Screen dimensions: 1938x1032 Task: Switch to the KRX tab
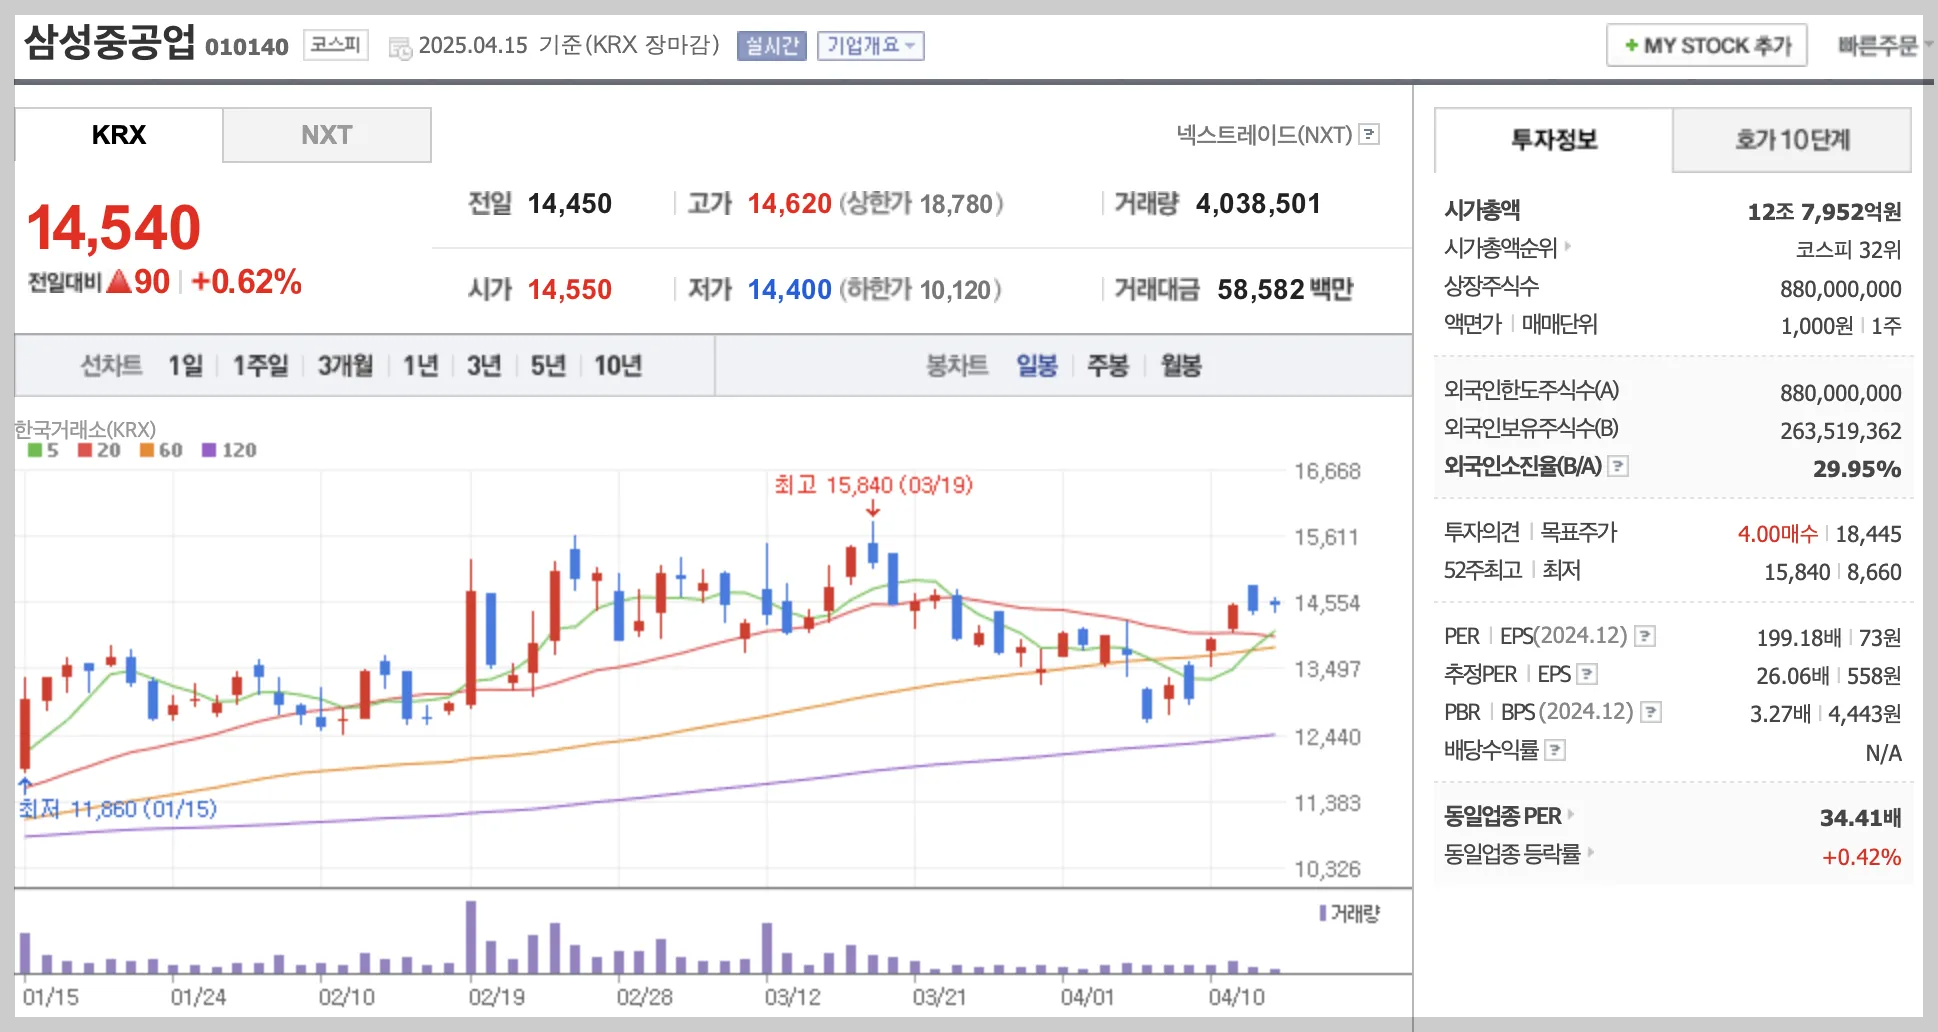[118, 135]
